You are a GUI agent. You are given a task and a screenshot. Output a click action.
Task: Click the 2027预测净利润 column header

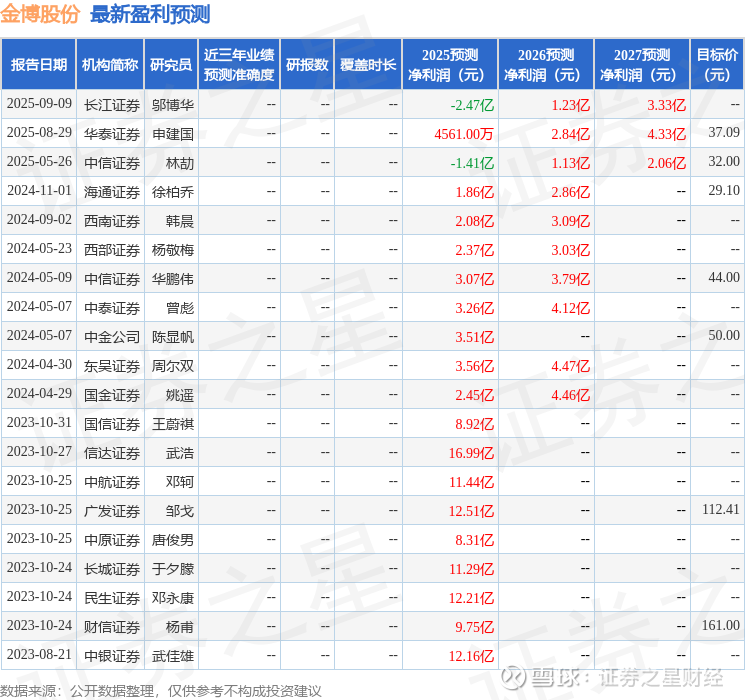coord(641,64)
